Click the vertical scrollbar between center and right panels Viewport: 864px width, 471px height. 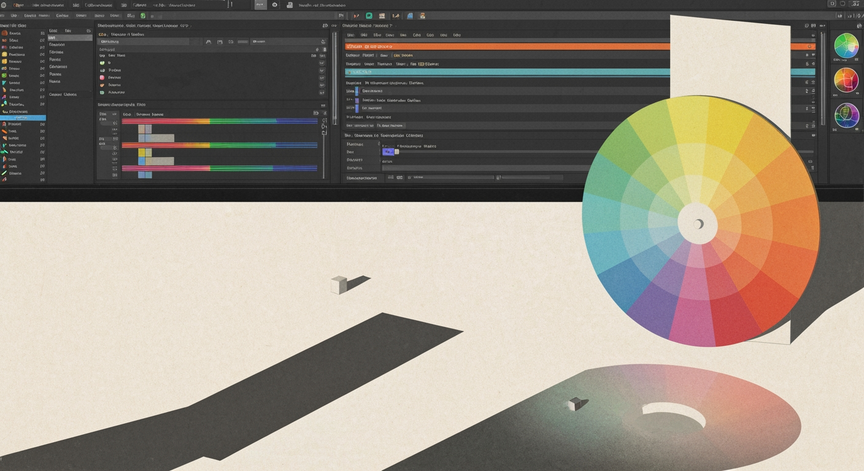click(334, 77)
